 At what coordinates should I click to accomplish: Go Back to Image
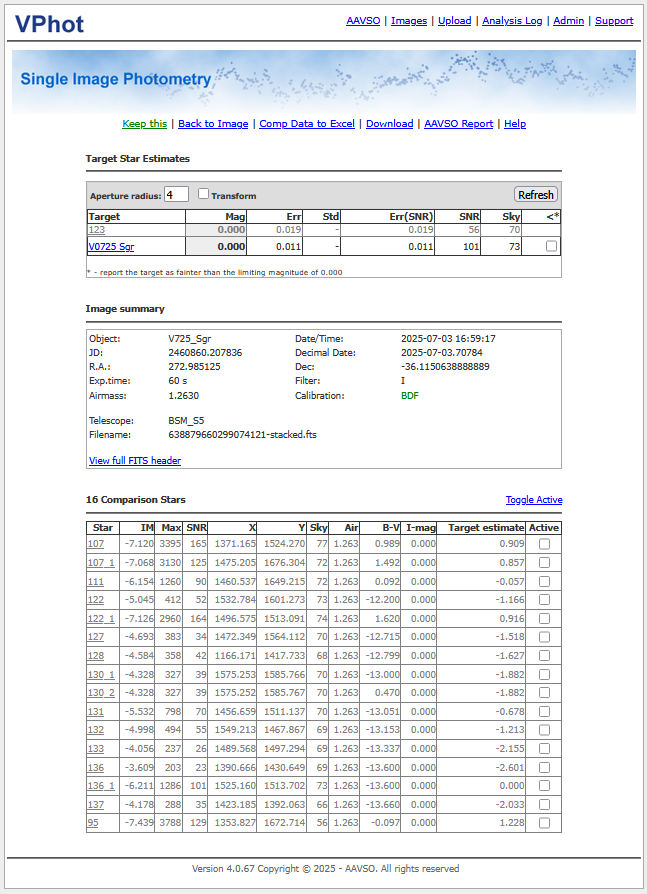213,124
